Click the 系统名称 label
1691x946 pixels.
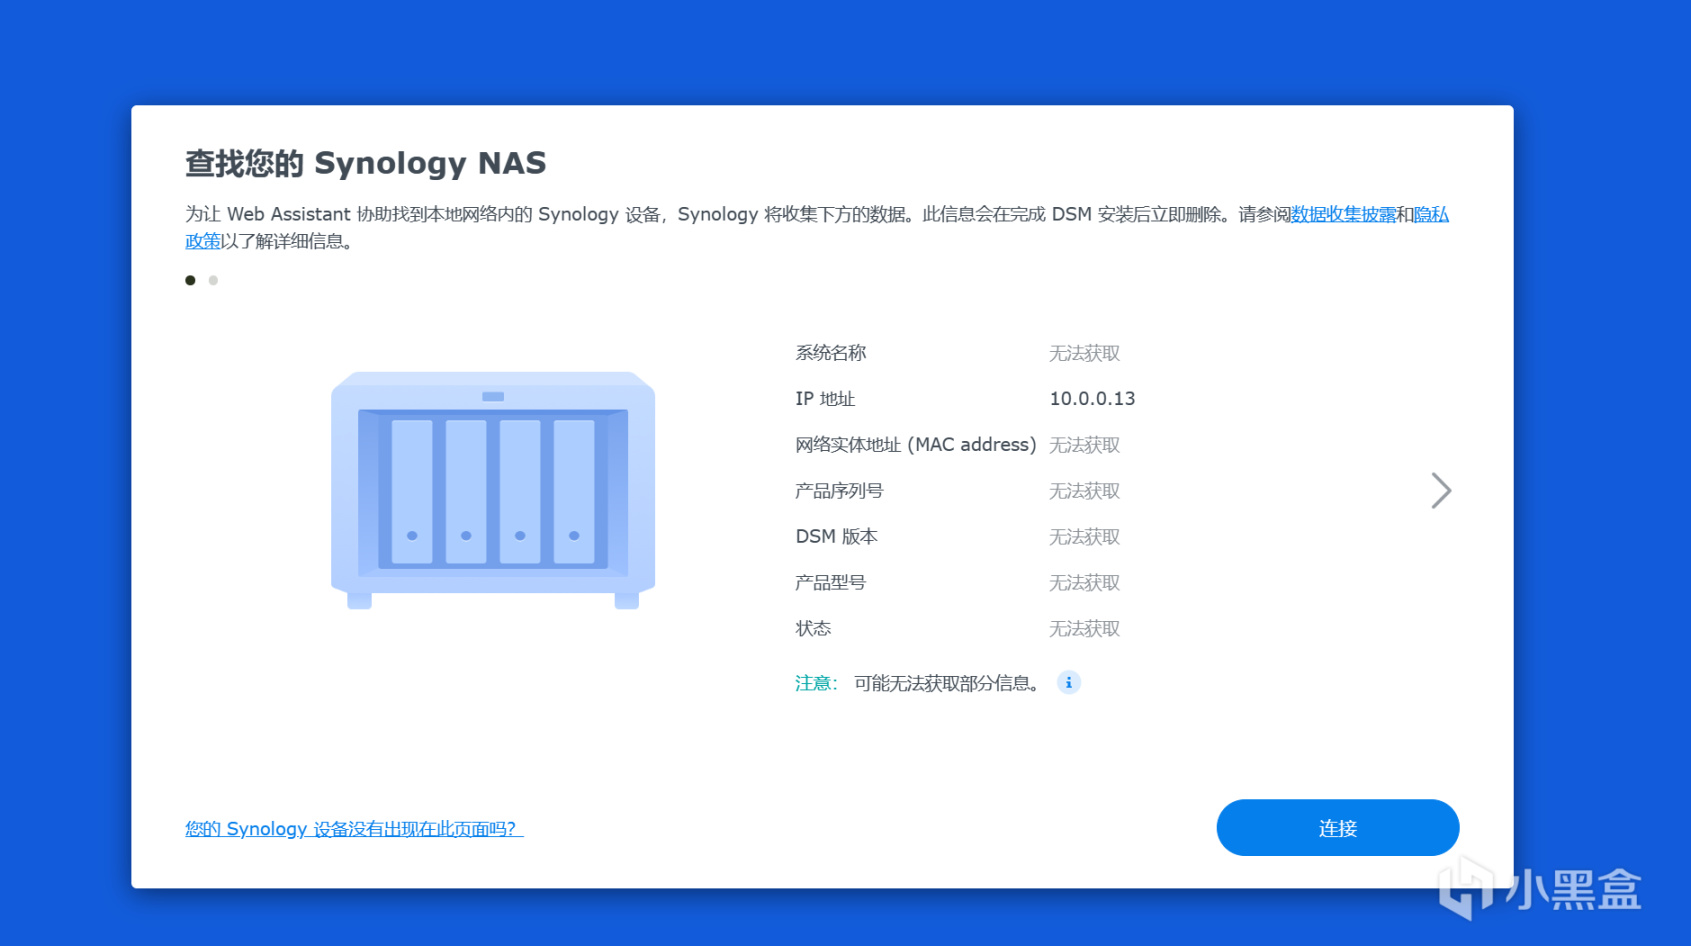(831, 353)
